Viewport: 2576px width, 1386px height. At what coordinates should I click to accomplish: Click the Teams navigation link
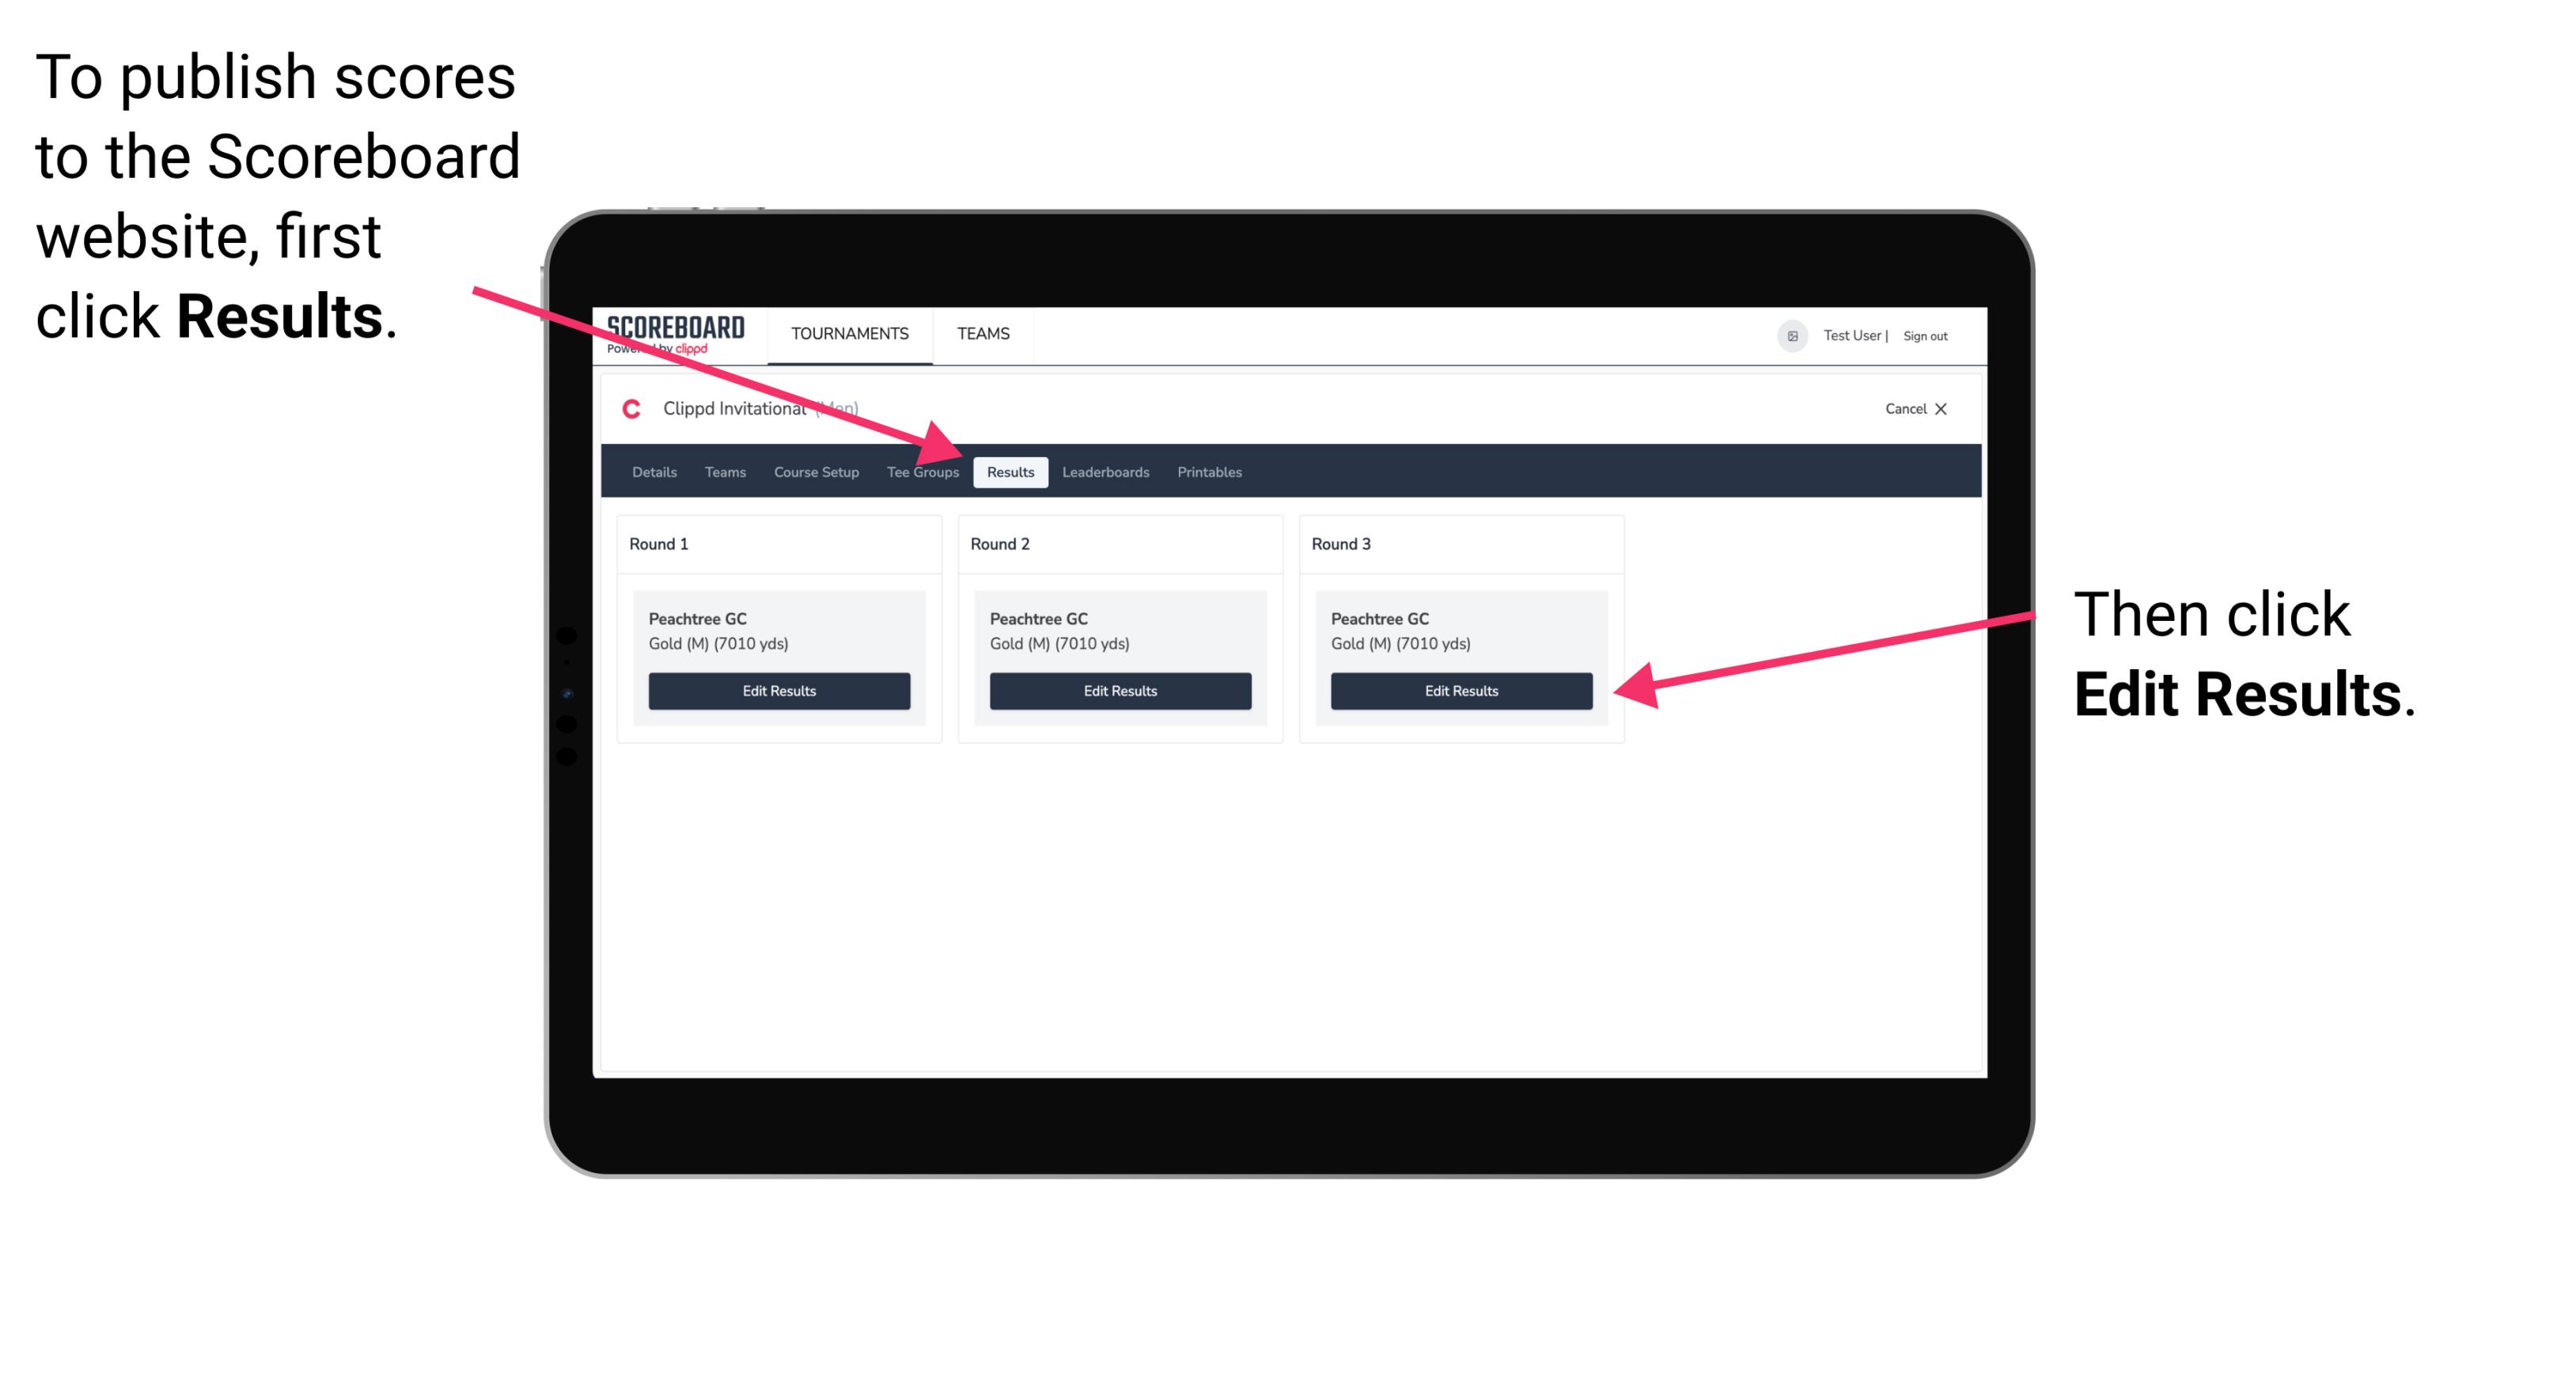click(x=980, y=333)
